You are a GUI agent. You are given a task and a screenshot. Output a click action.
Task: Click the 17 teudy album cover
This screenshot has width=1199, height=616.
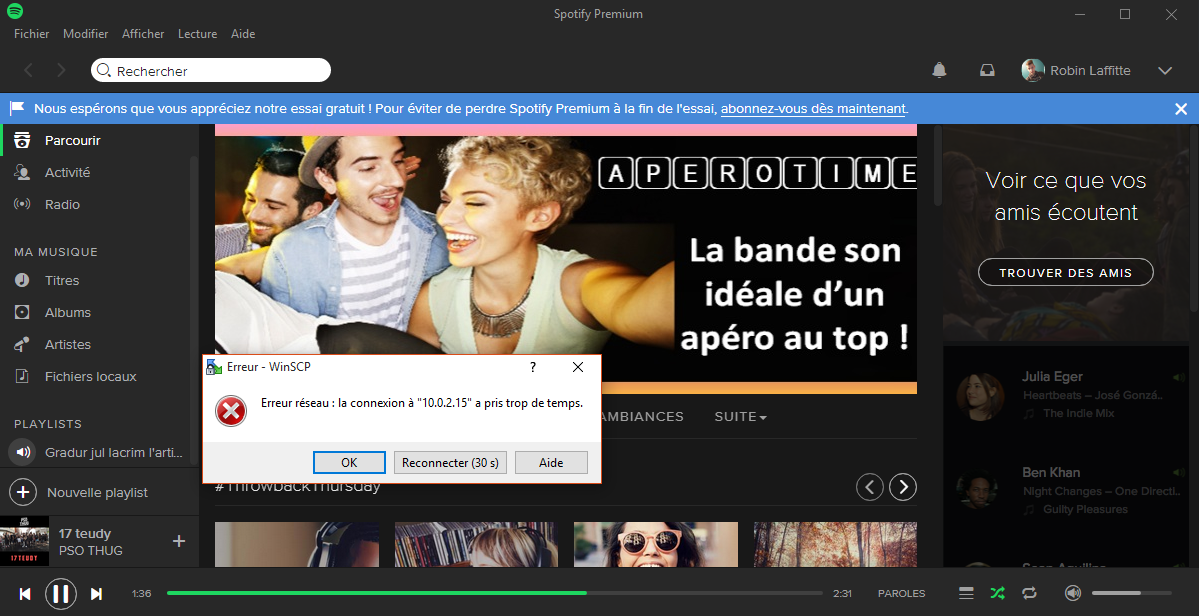tap(24, 541)
